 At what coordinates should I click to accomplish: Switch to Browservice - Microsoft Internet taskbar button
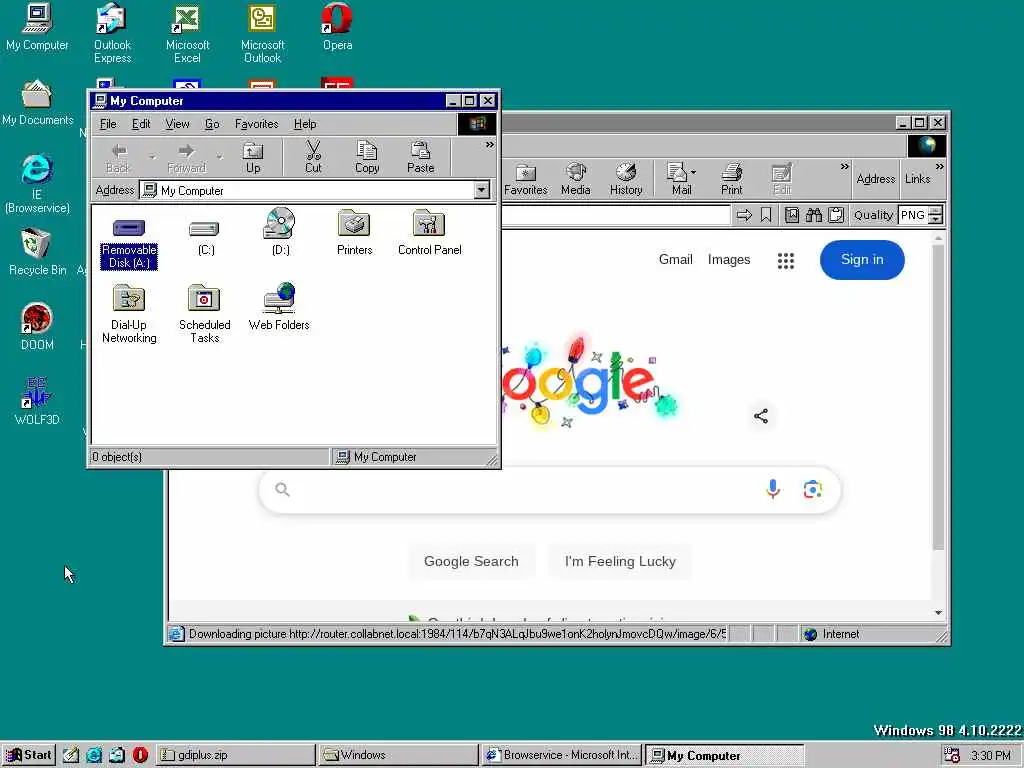[x=562, y=755]
